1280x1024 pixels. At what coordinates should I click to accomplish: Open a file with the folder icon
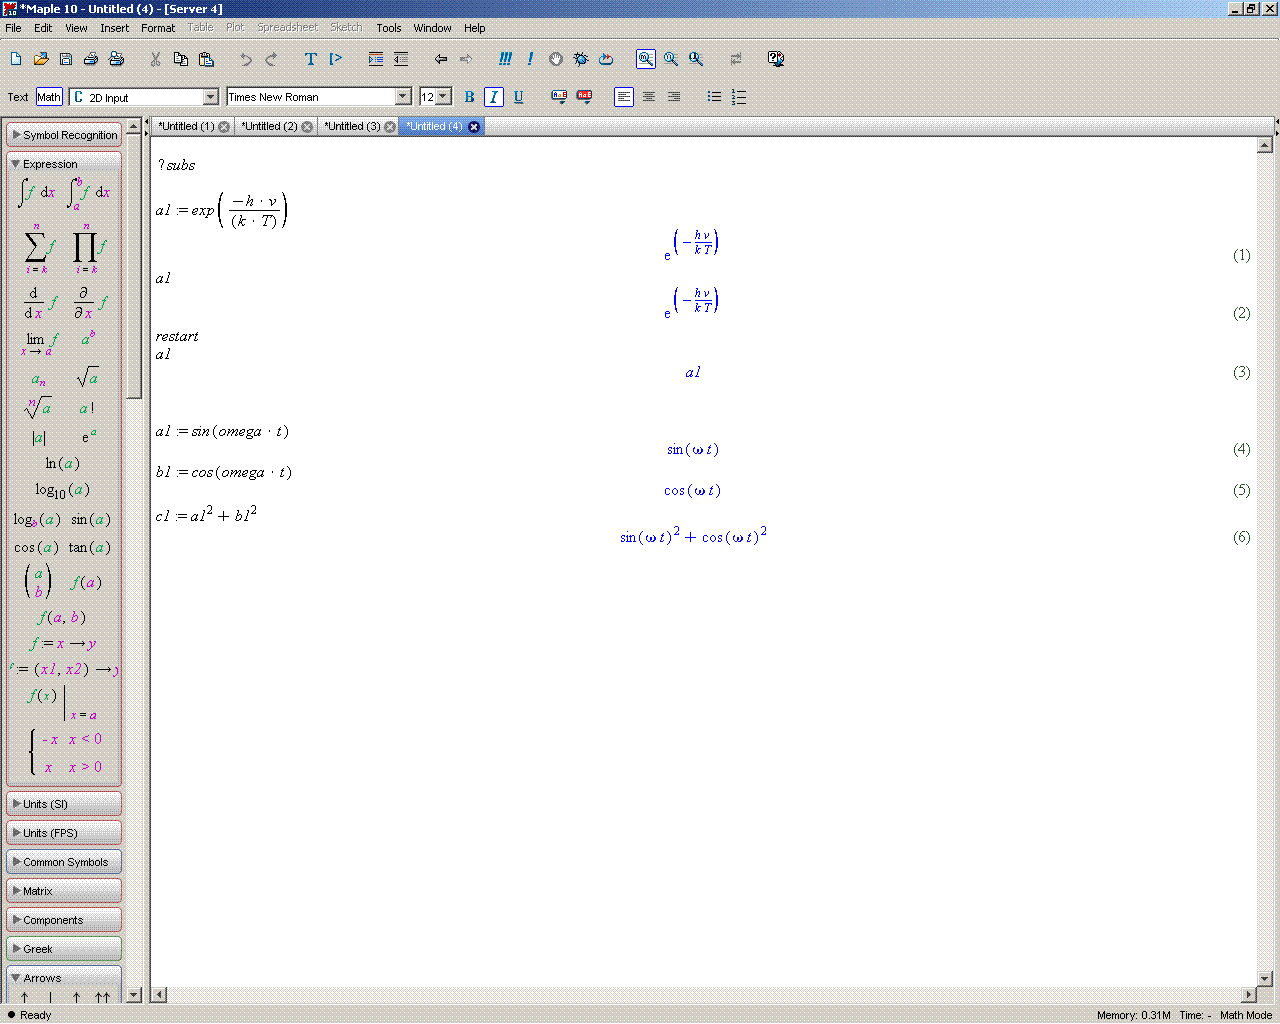[x=41, y=59]
